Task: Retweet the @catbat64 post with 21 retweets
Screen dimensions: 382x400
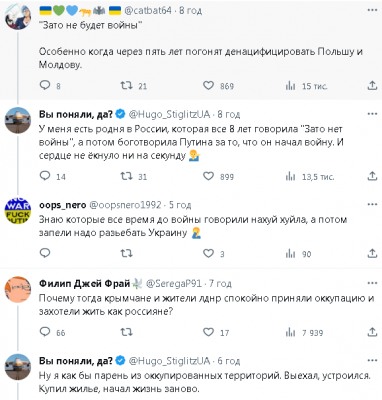Action: [127, 86]
